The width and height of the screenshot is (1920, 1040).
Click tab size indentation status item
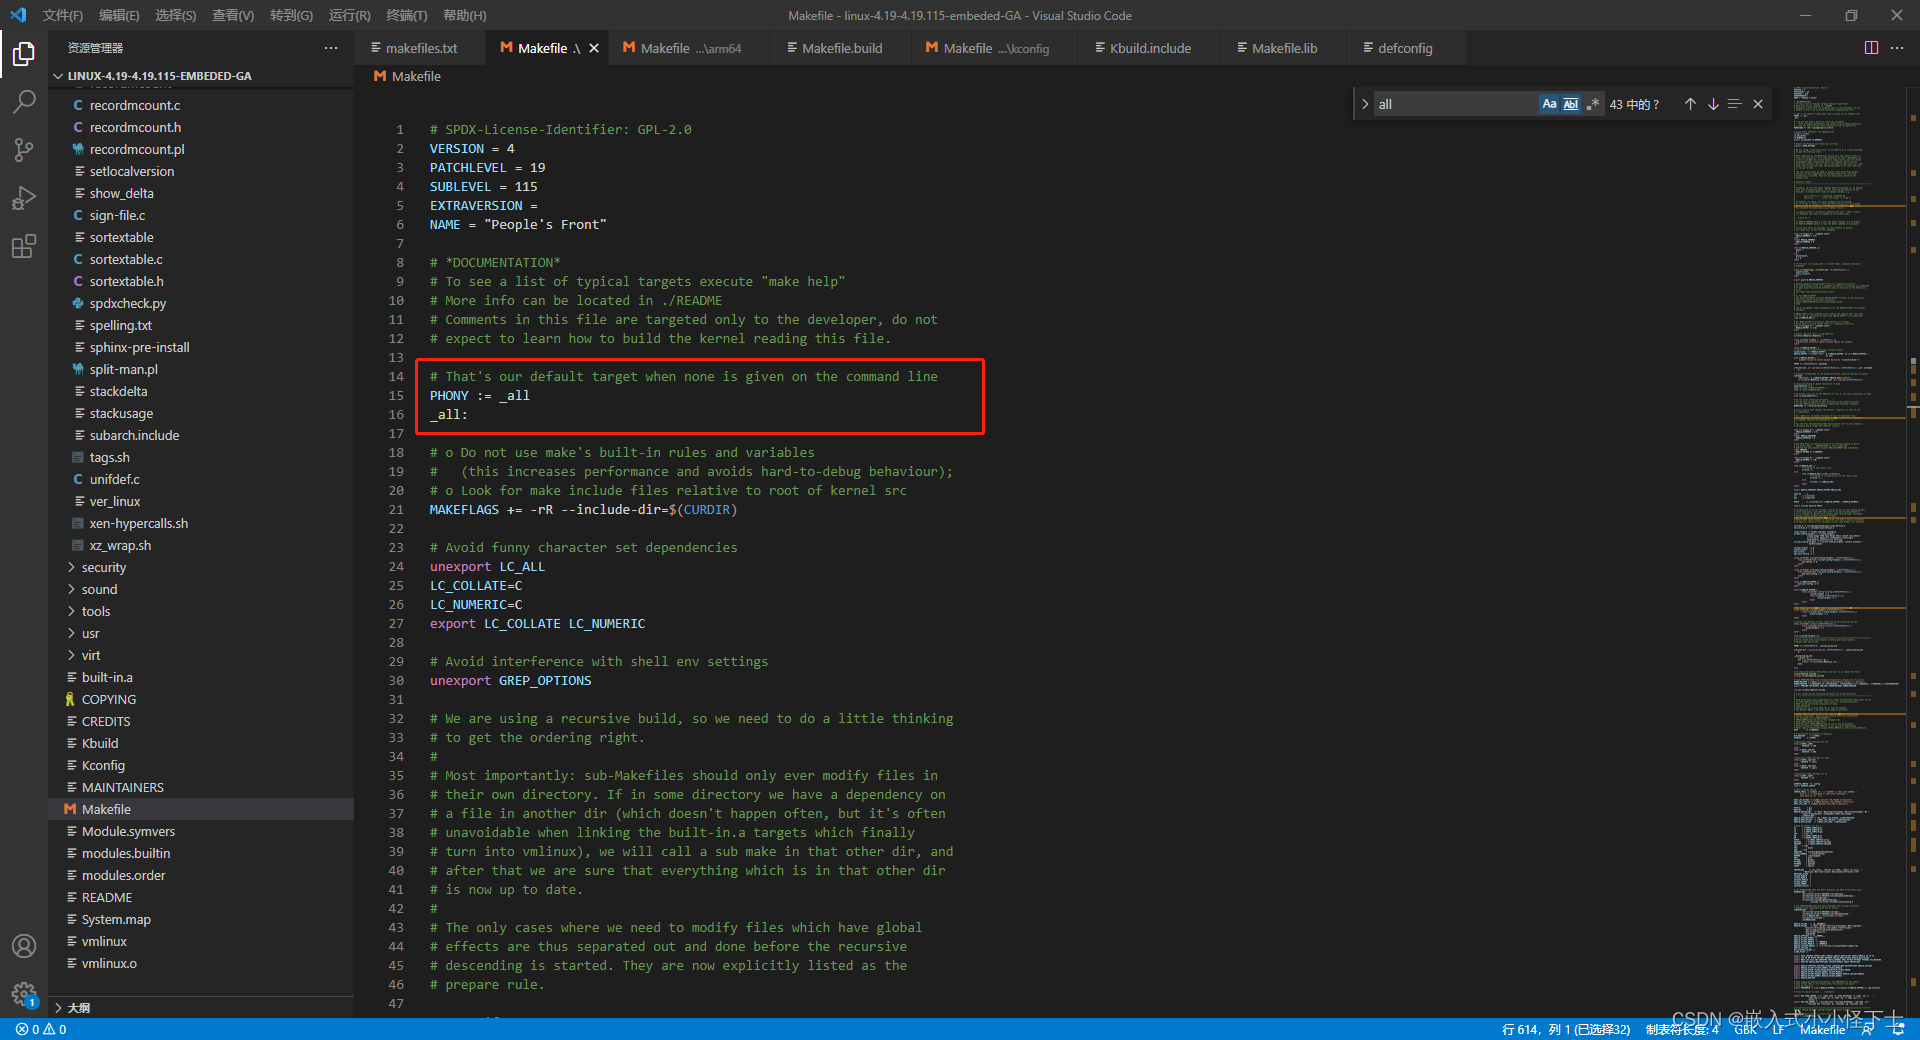[1682, 1029]
